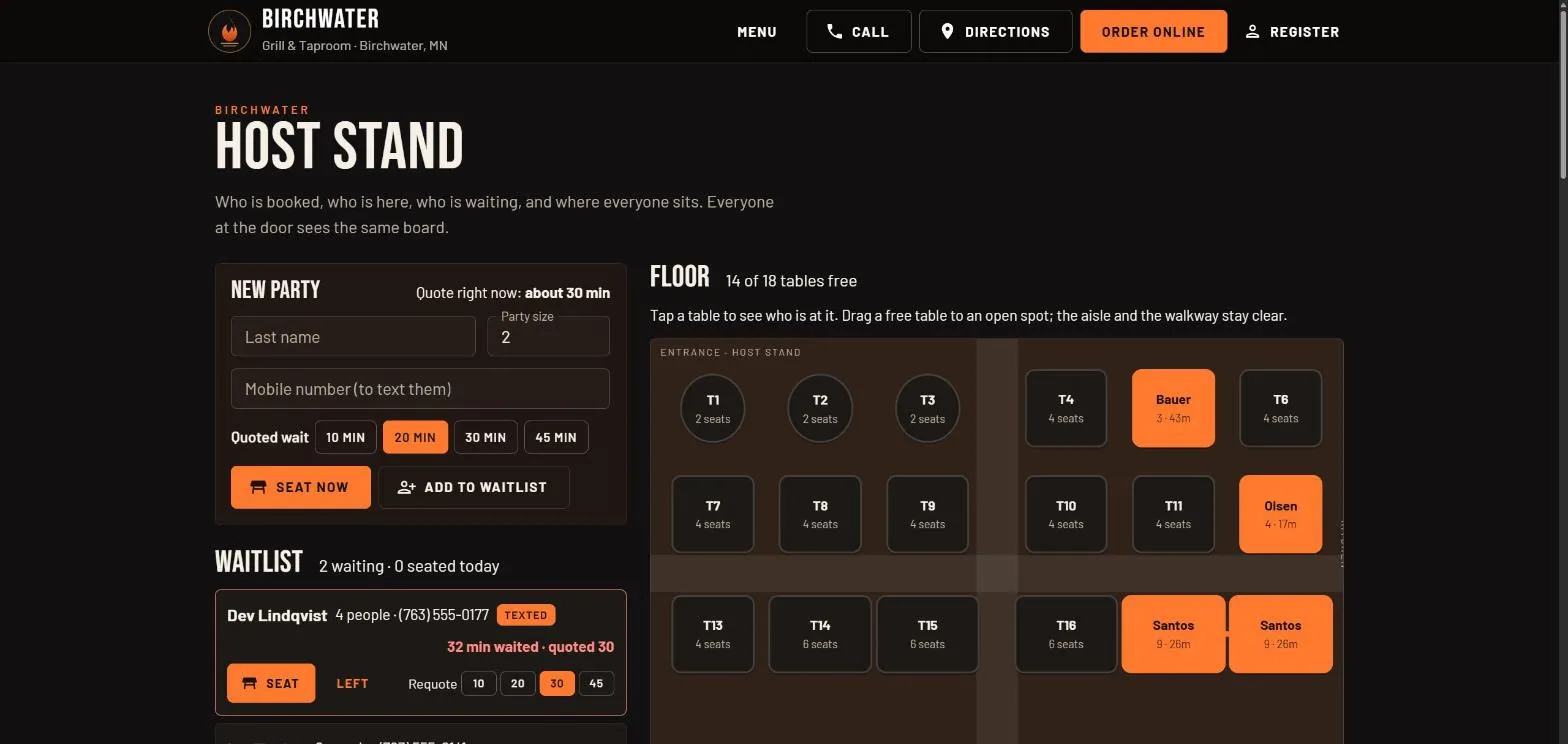
Task: Tap table T6 on the floor
Action: [x=1281, y=408]
